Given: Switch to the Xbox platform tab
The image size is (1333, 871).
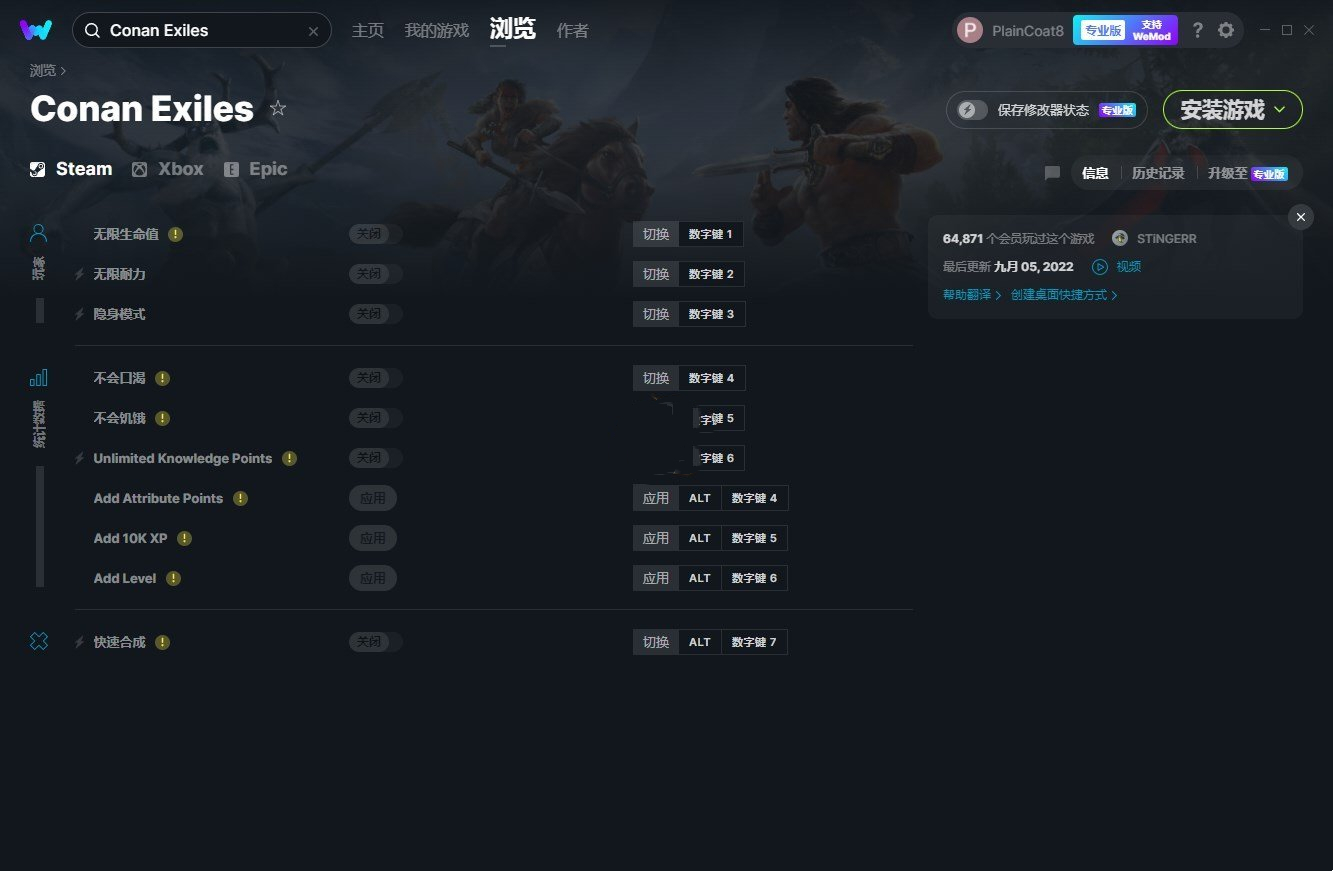Looking at the screenshot, I should [167, 169].
